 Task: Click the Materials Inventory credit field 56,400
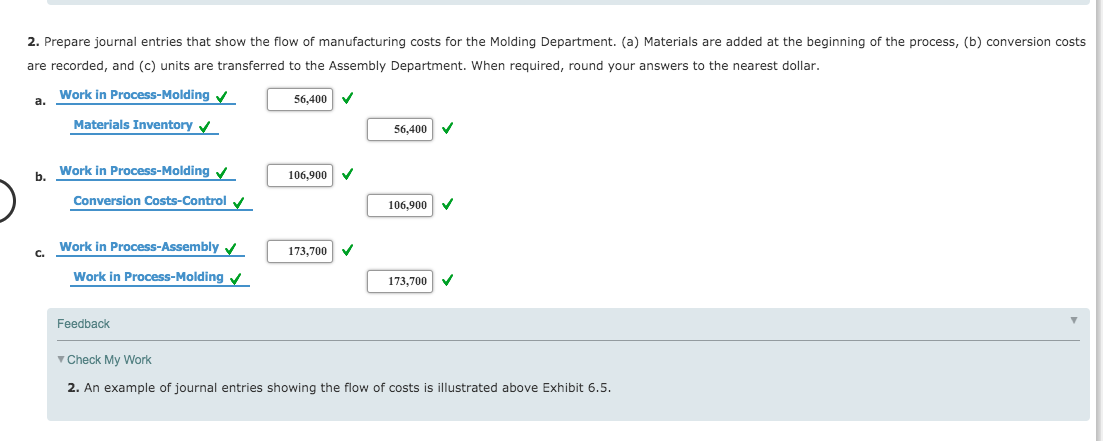pos(400,129)
